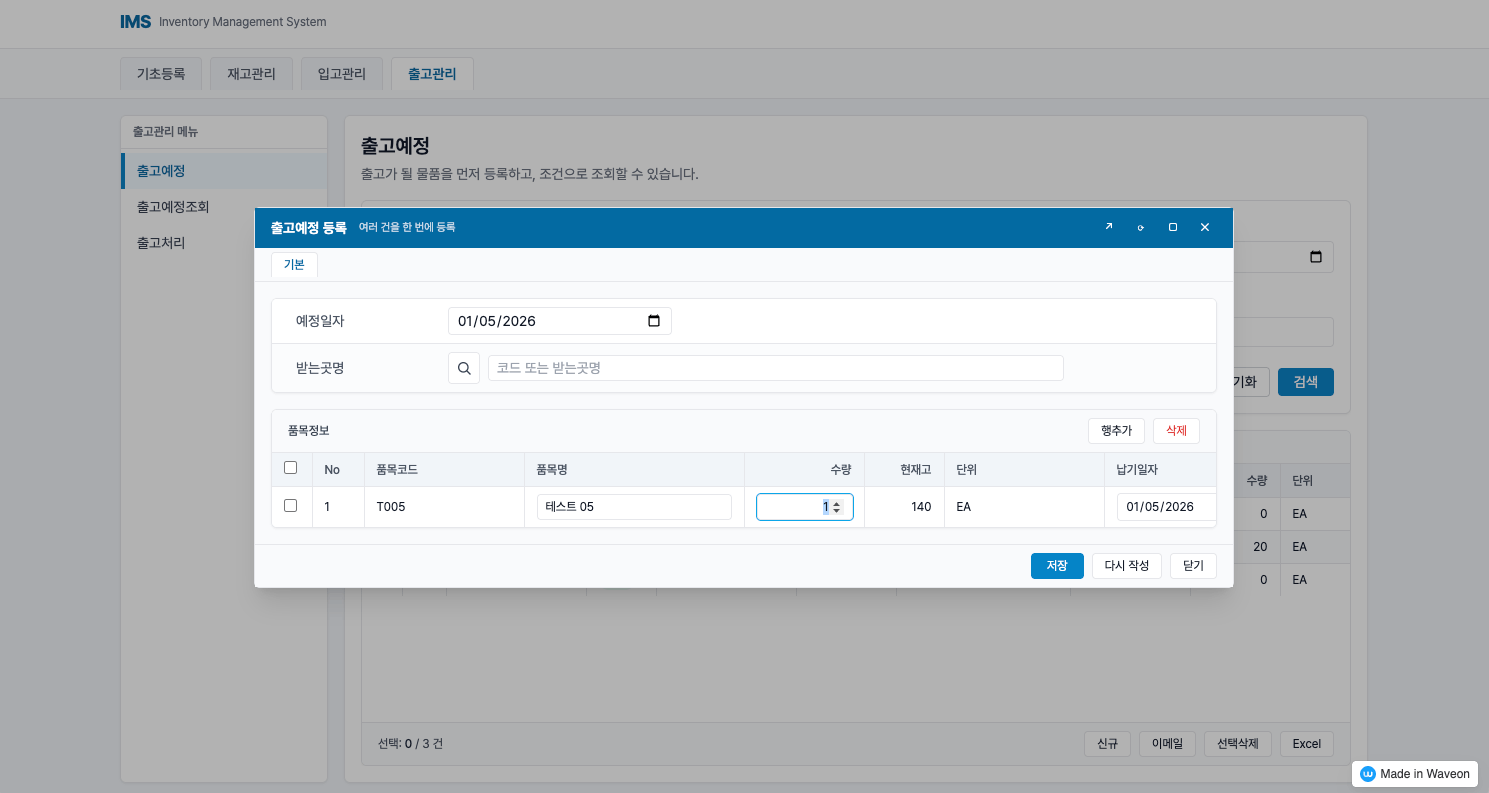Screen dimensions: 1489x793
Task: Open the calendar picker for 예정일자
Action: (x=655, y=321)
